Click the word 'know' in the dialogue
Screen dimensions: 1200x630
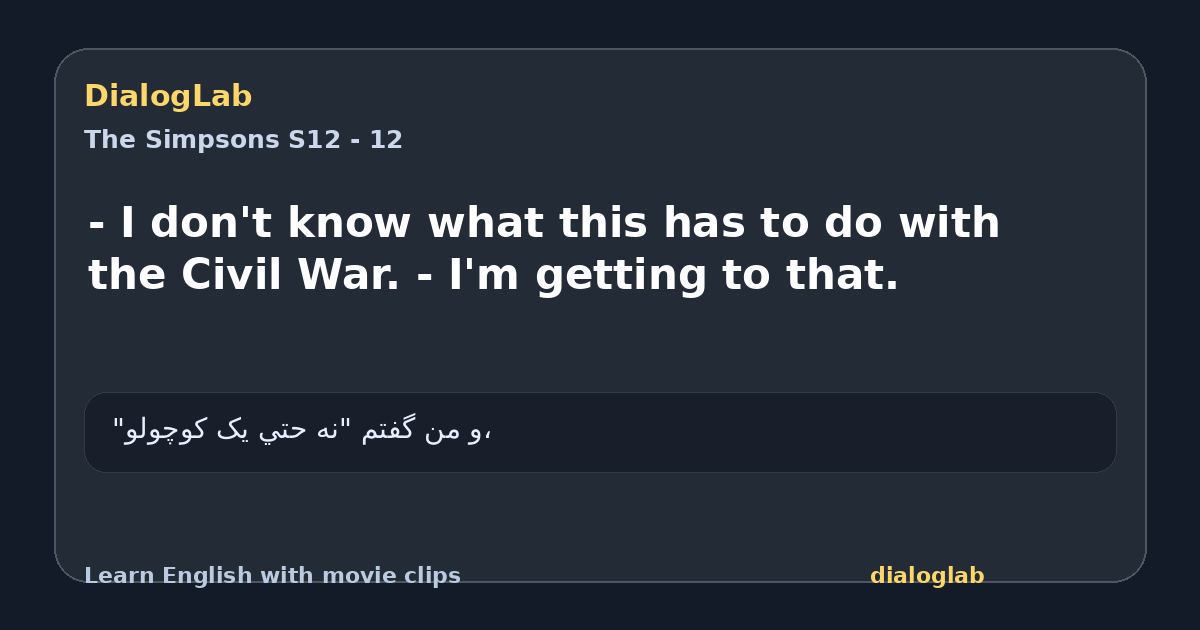click(349, 223)
